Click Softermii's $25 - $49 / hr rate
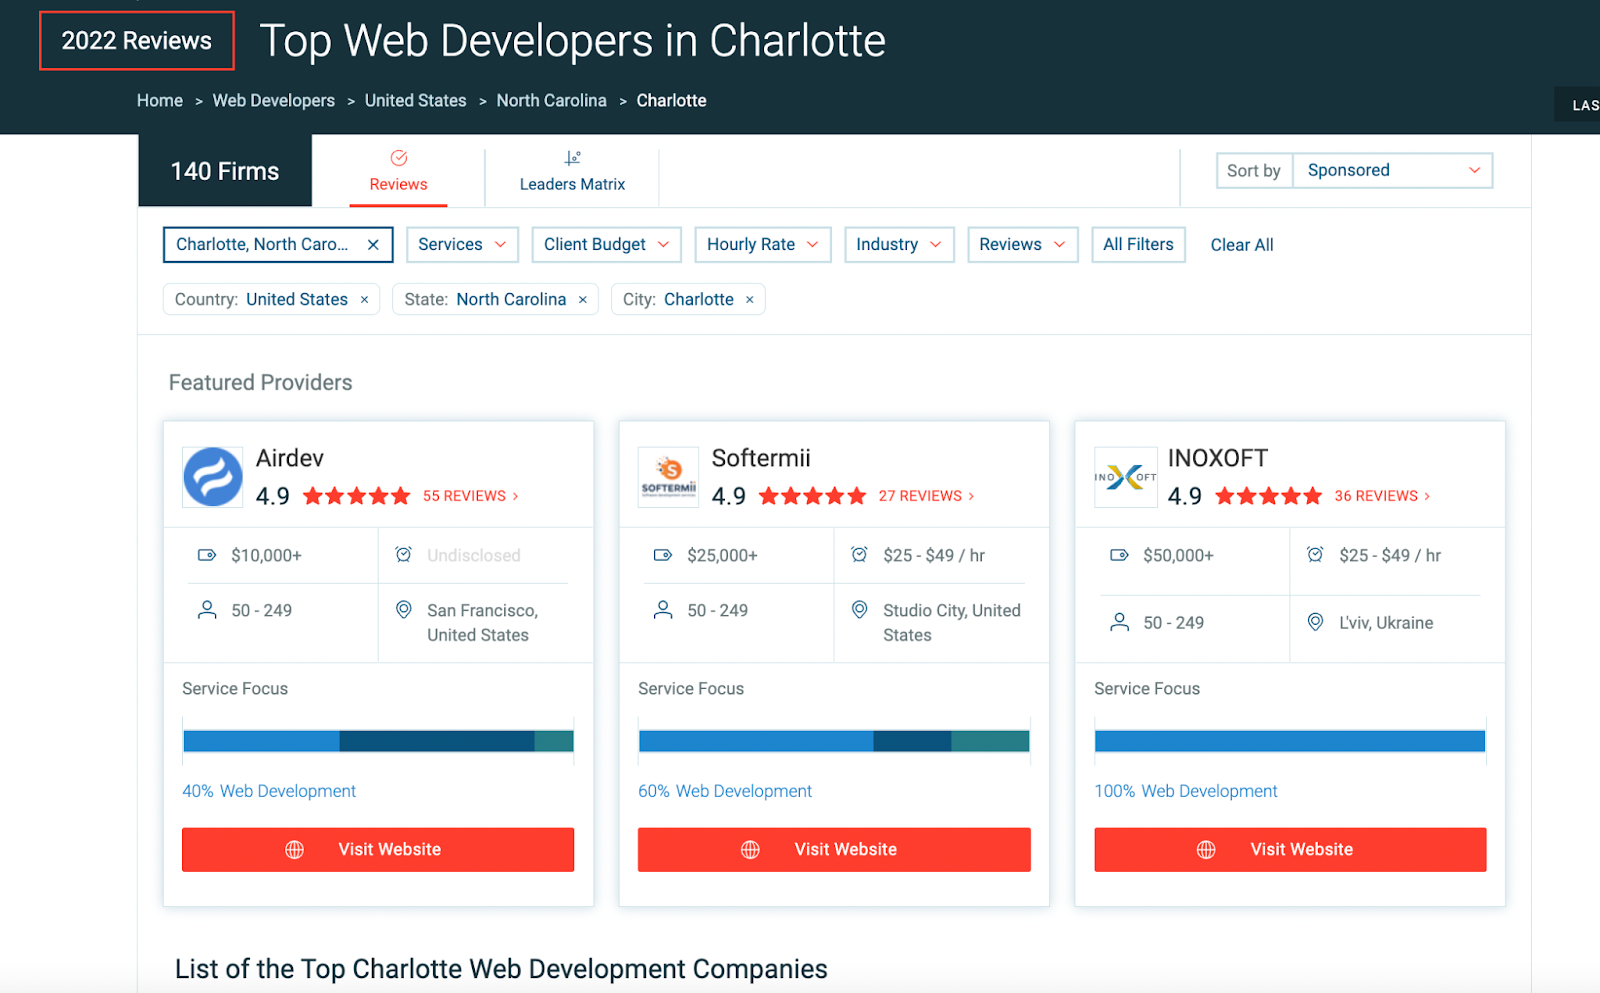The height and width of the screenshot is (993, 1600). (x=934, y=555)
